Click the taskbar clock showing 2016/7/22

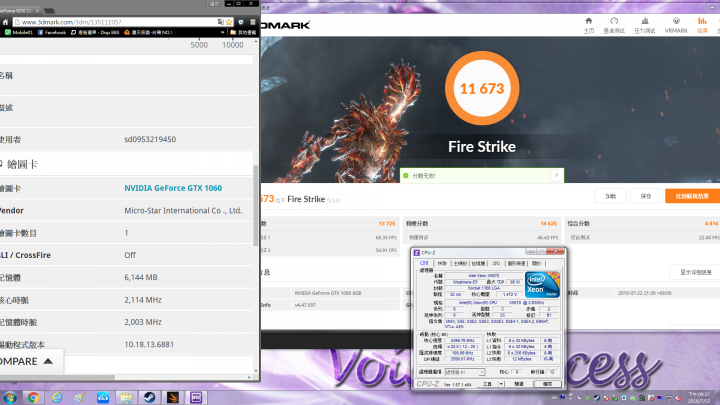pos(699,398)
